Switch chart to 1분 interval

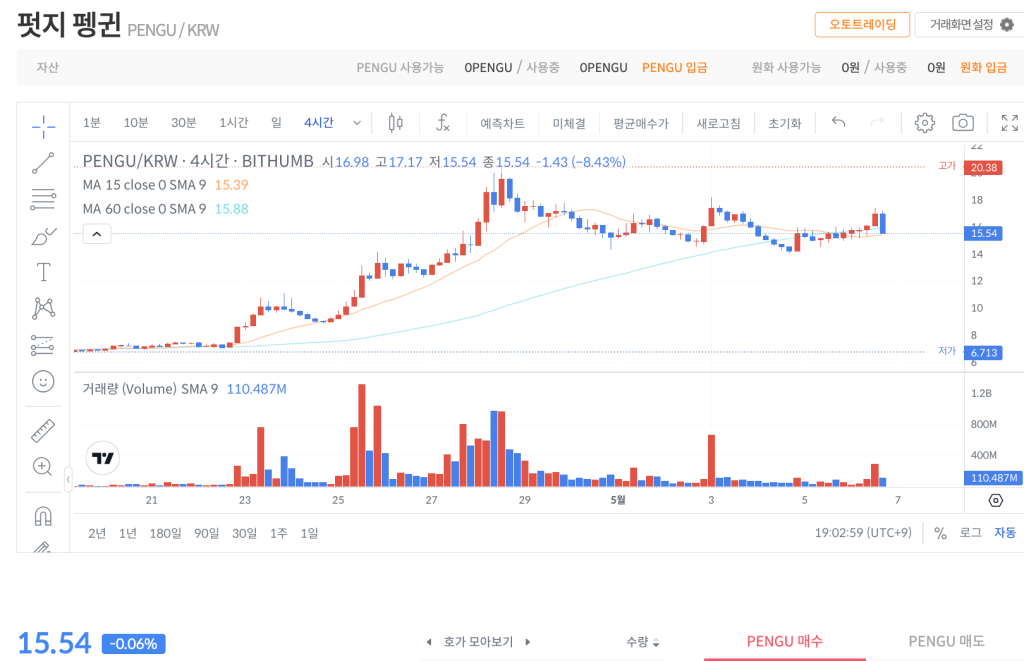click(x=91, y=123)
